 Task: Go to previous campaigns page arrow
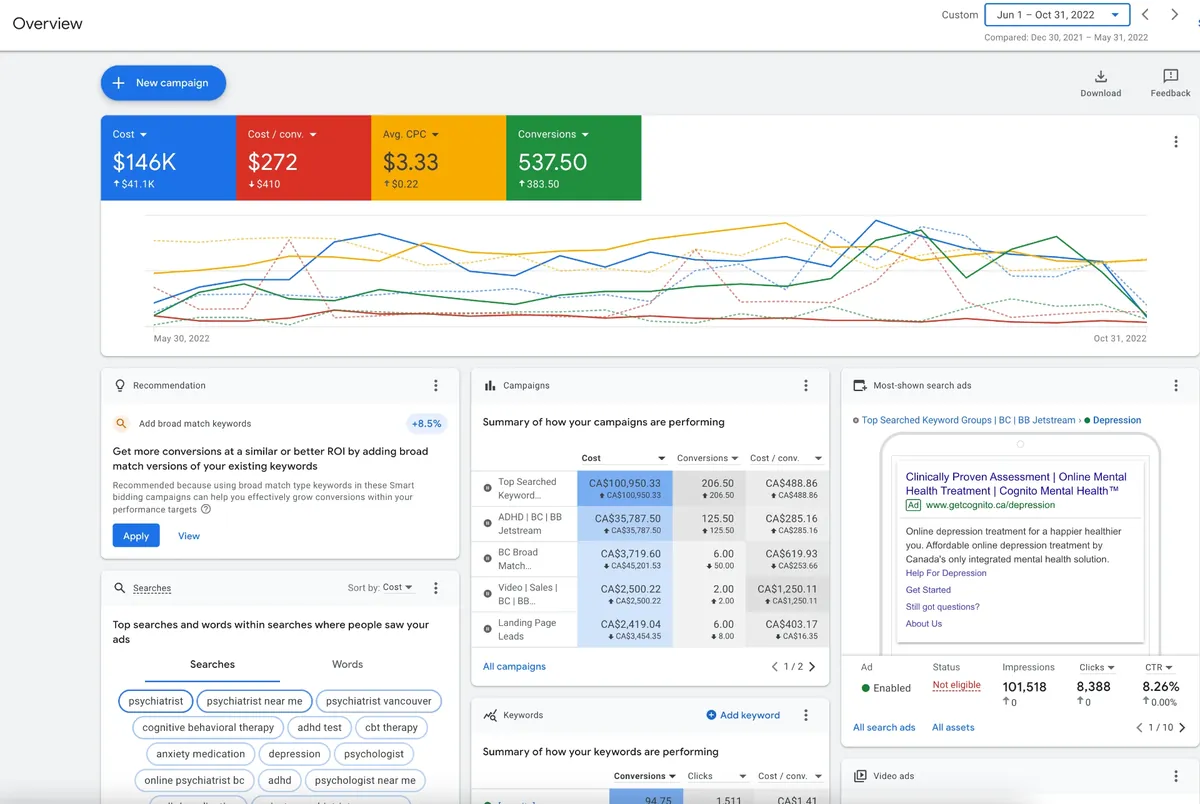(775, 667)
